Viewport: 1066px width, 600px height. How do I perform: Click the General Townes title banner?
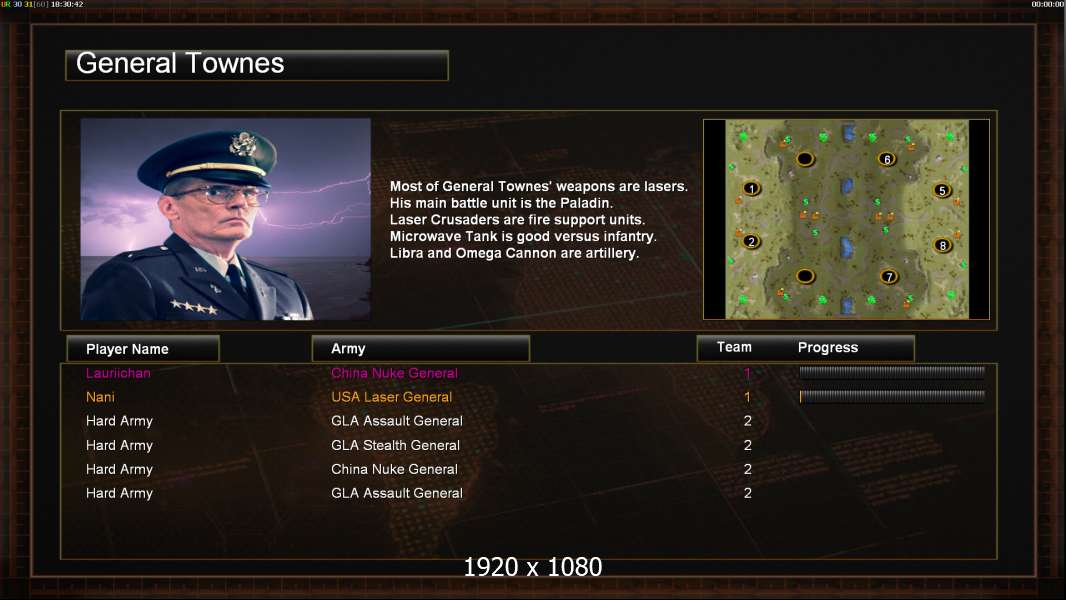pyautogui.click(x=257, y=65)
